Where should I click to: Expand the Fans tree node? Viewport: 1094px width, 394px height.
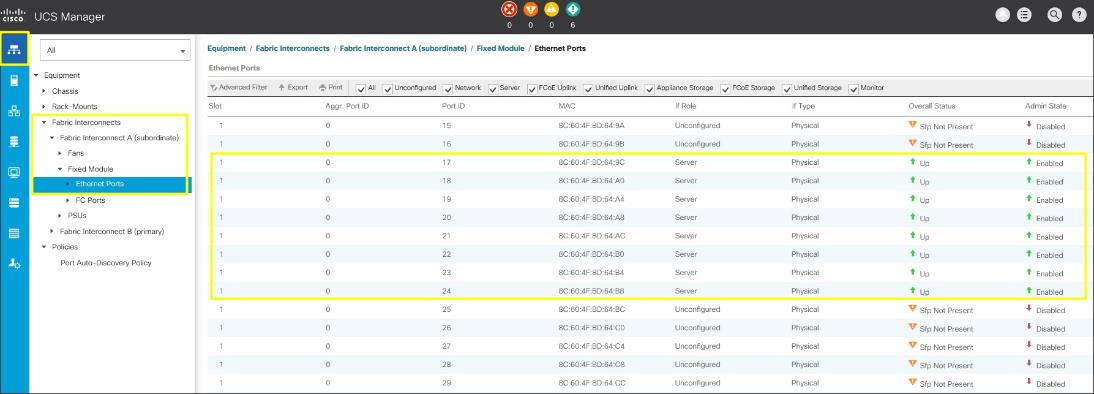tap(60, 153)
